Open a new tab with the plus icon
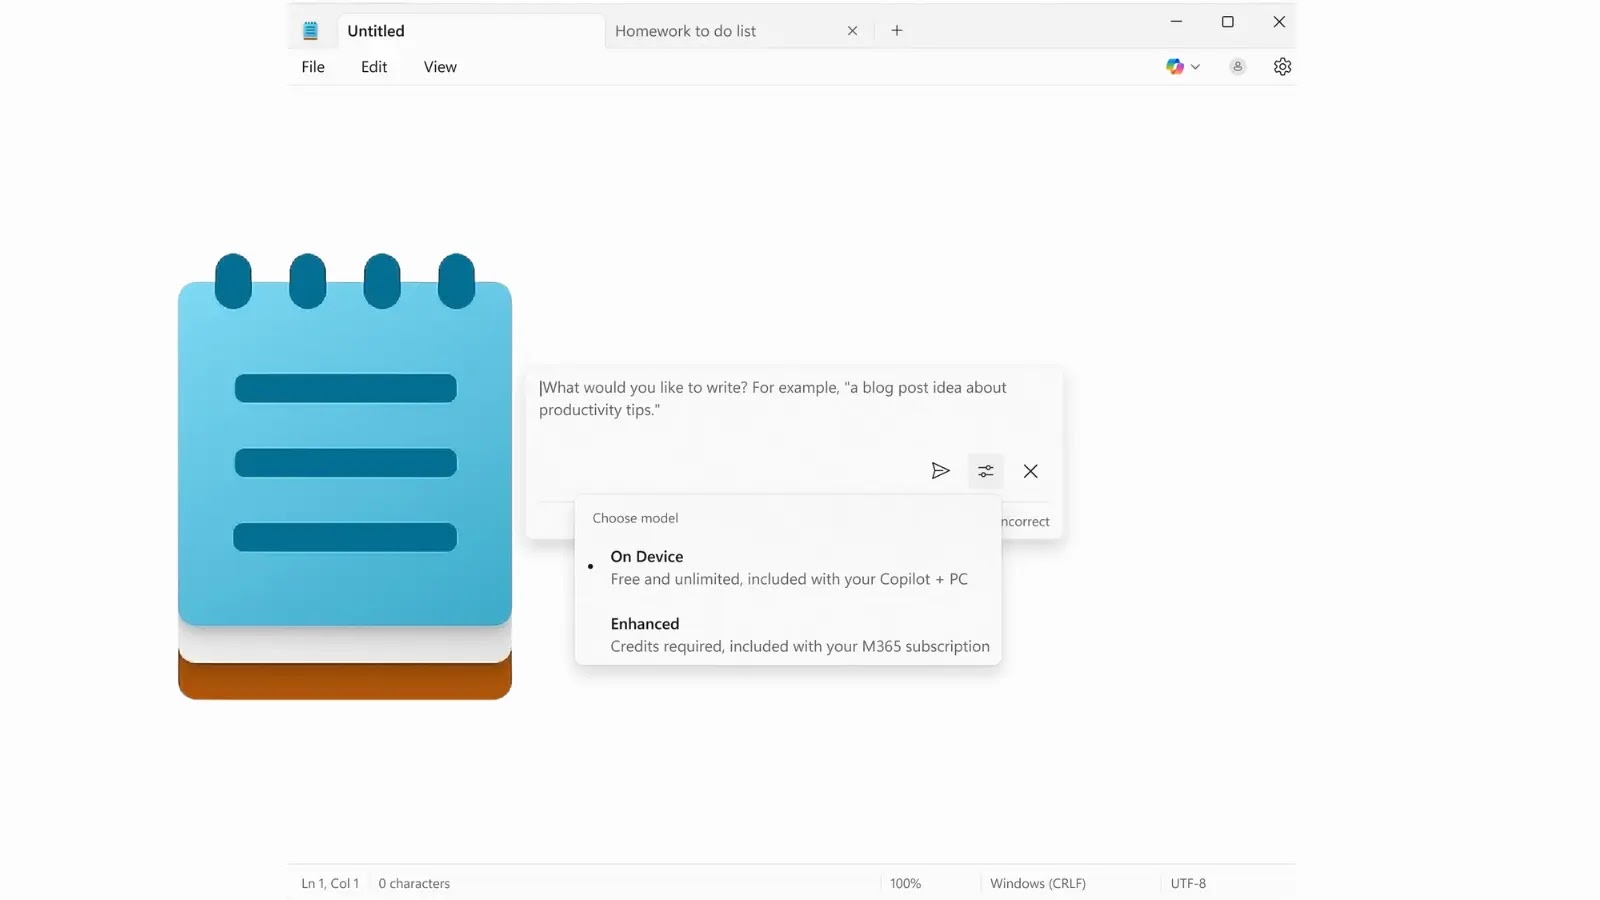This screenshot has height=900, width=1600. [x=896, y=30]
